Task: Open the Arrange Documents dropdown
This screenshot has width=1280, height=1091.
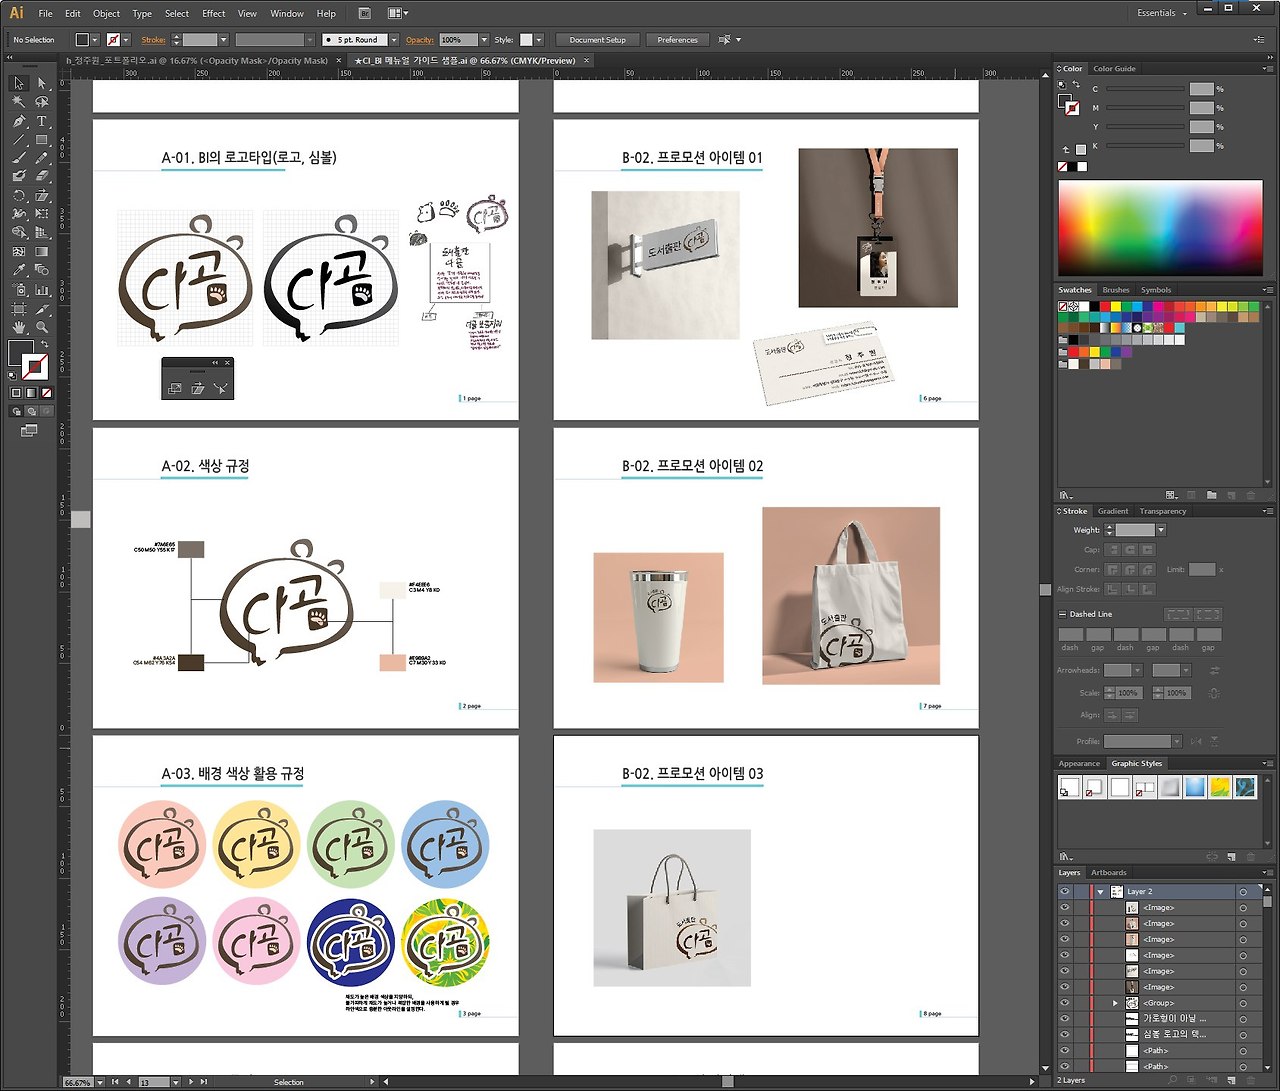Action: 398,13
